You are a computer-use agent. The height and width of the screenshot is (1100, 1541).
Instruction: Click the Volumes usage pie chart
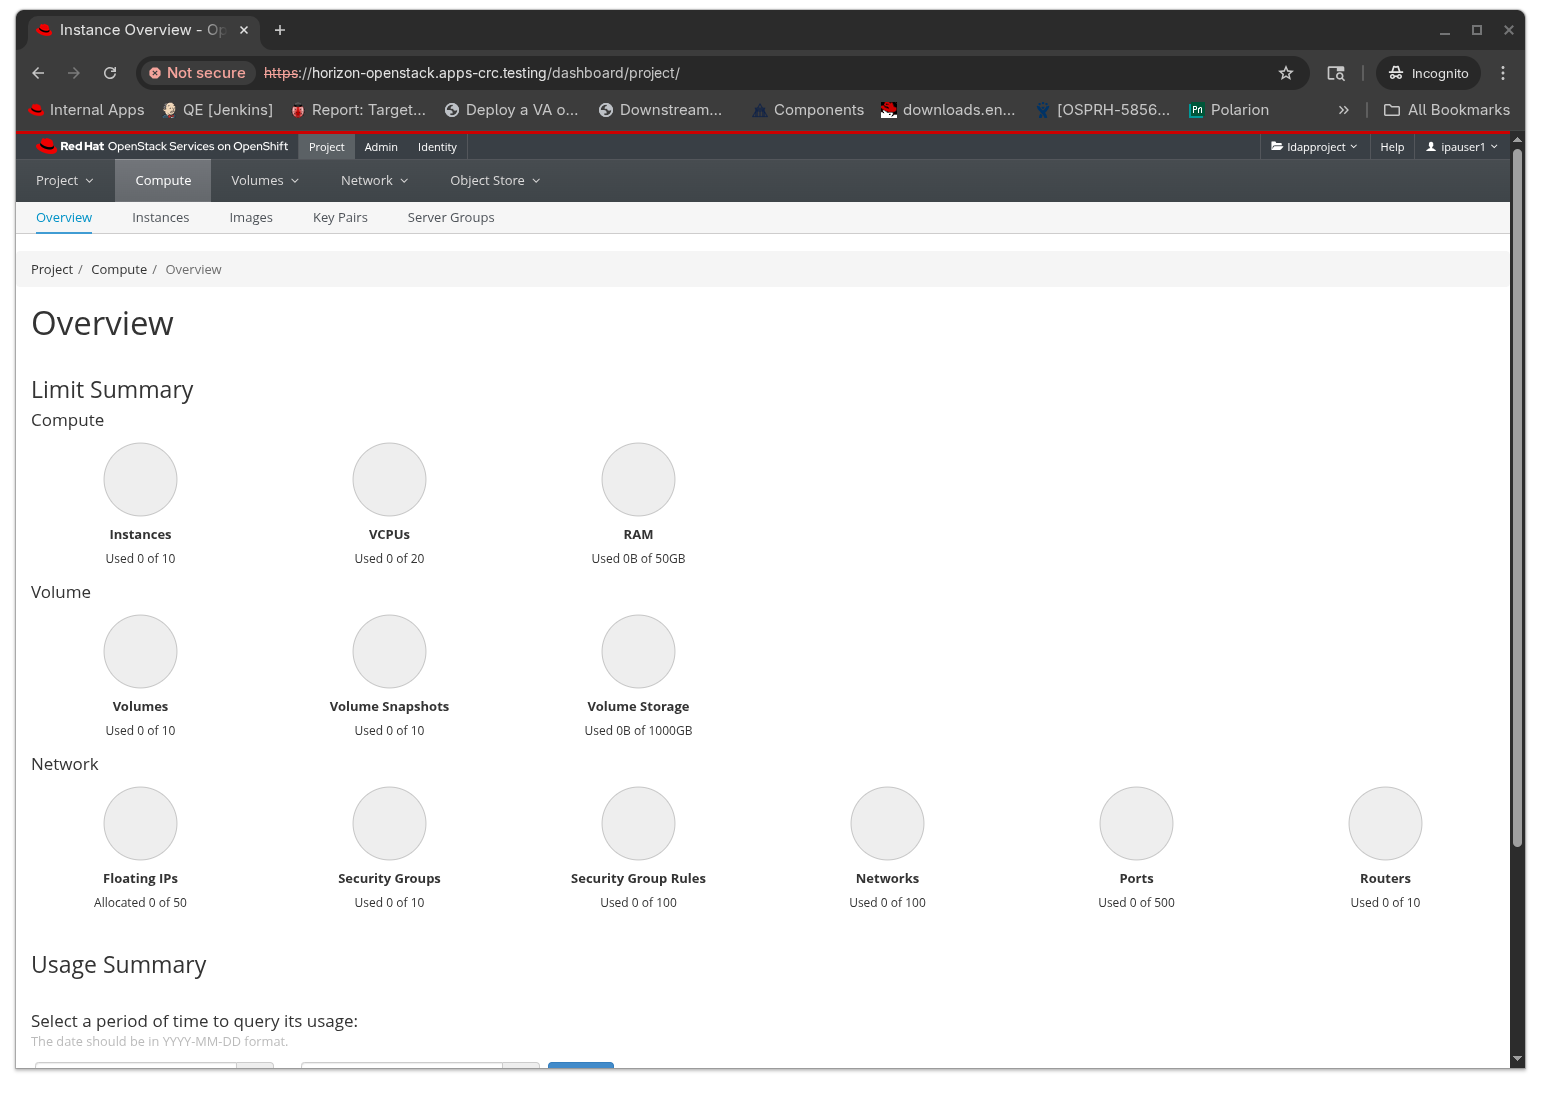(x=140, y=652)
